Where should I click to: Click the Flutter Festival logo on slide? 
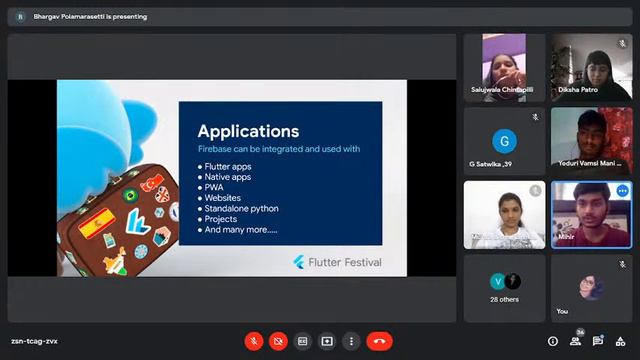pyautogui.click(x=338, y=262)
